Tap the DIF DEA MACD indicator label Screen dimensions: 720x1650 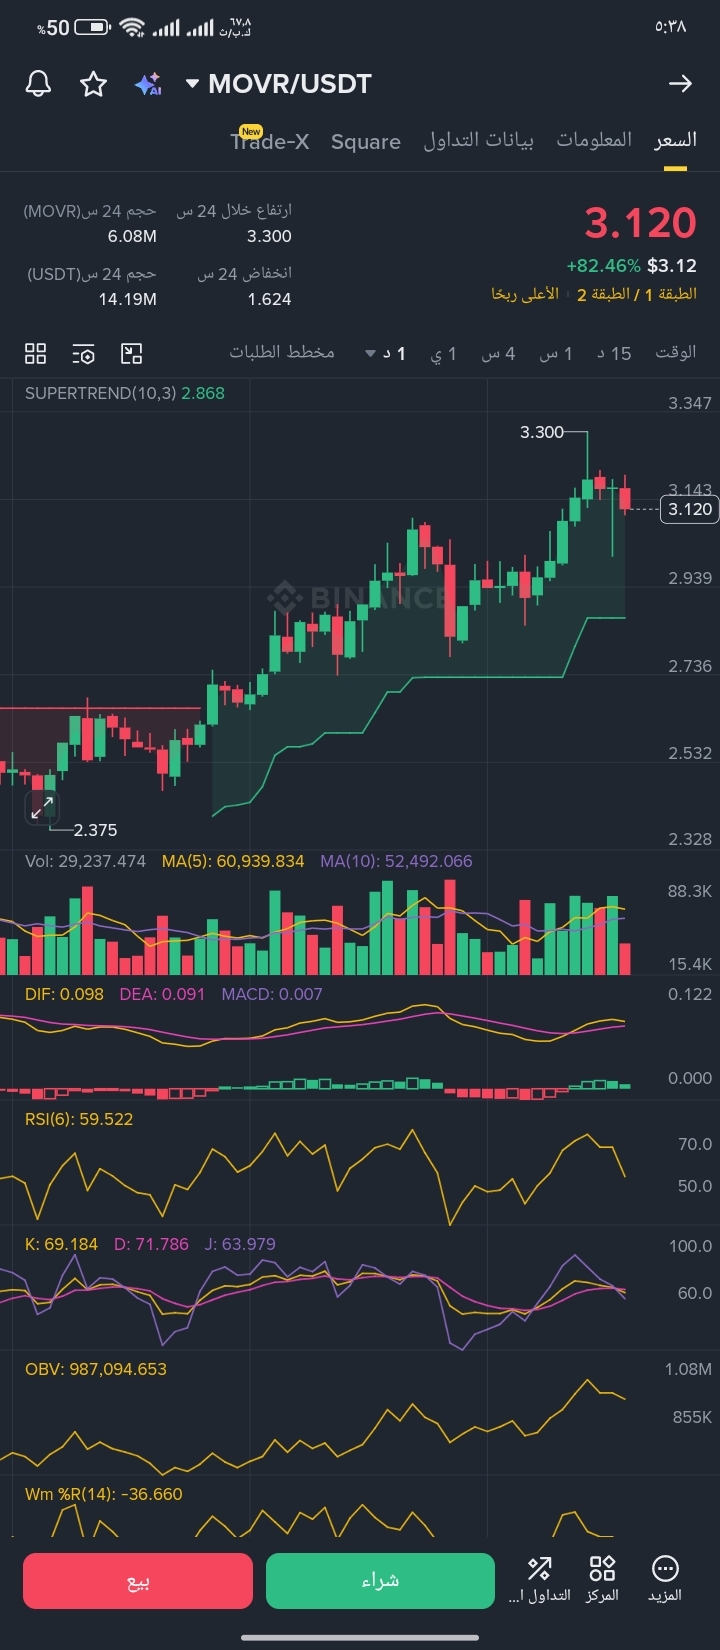(174, 994)
